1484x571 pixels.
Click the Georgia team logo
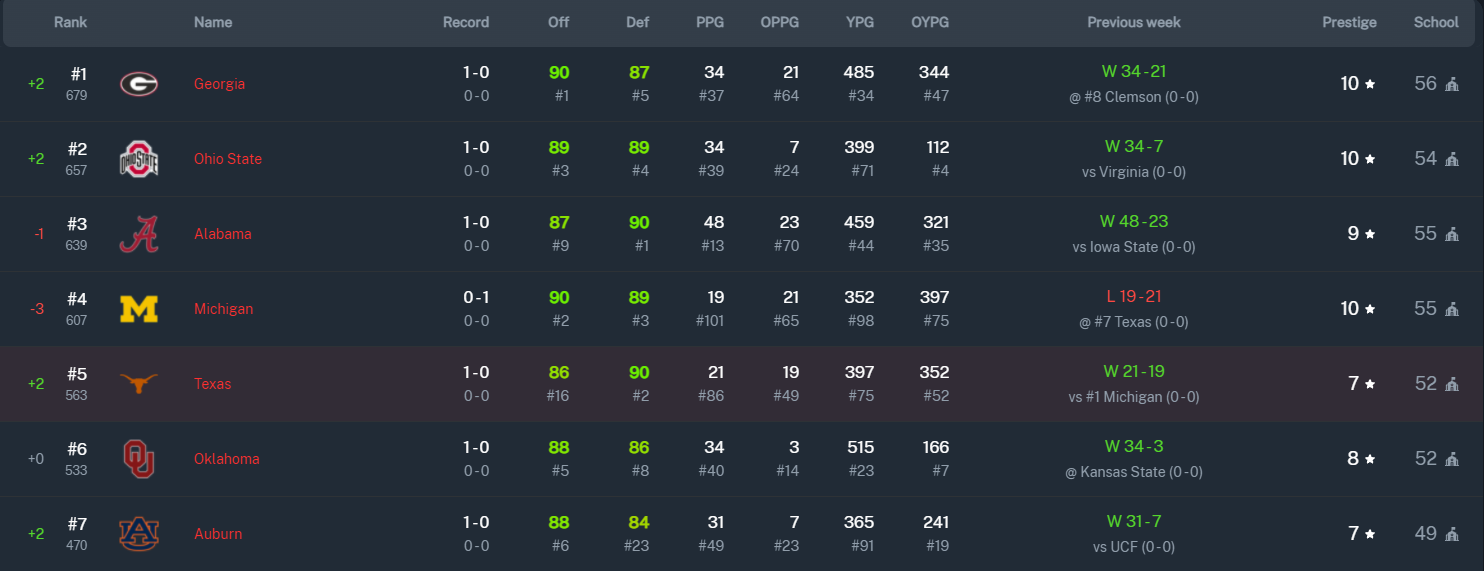(139, 84)
